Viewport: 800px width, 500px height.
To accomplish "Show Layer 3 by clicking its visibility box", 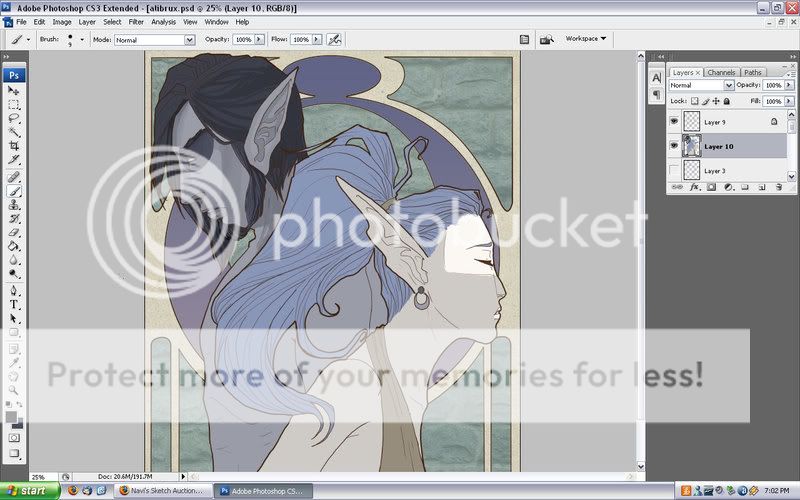I will (x=674, y=171).
